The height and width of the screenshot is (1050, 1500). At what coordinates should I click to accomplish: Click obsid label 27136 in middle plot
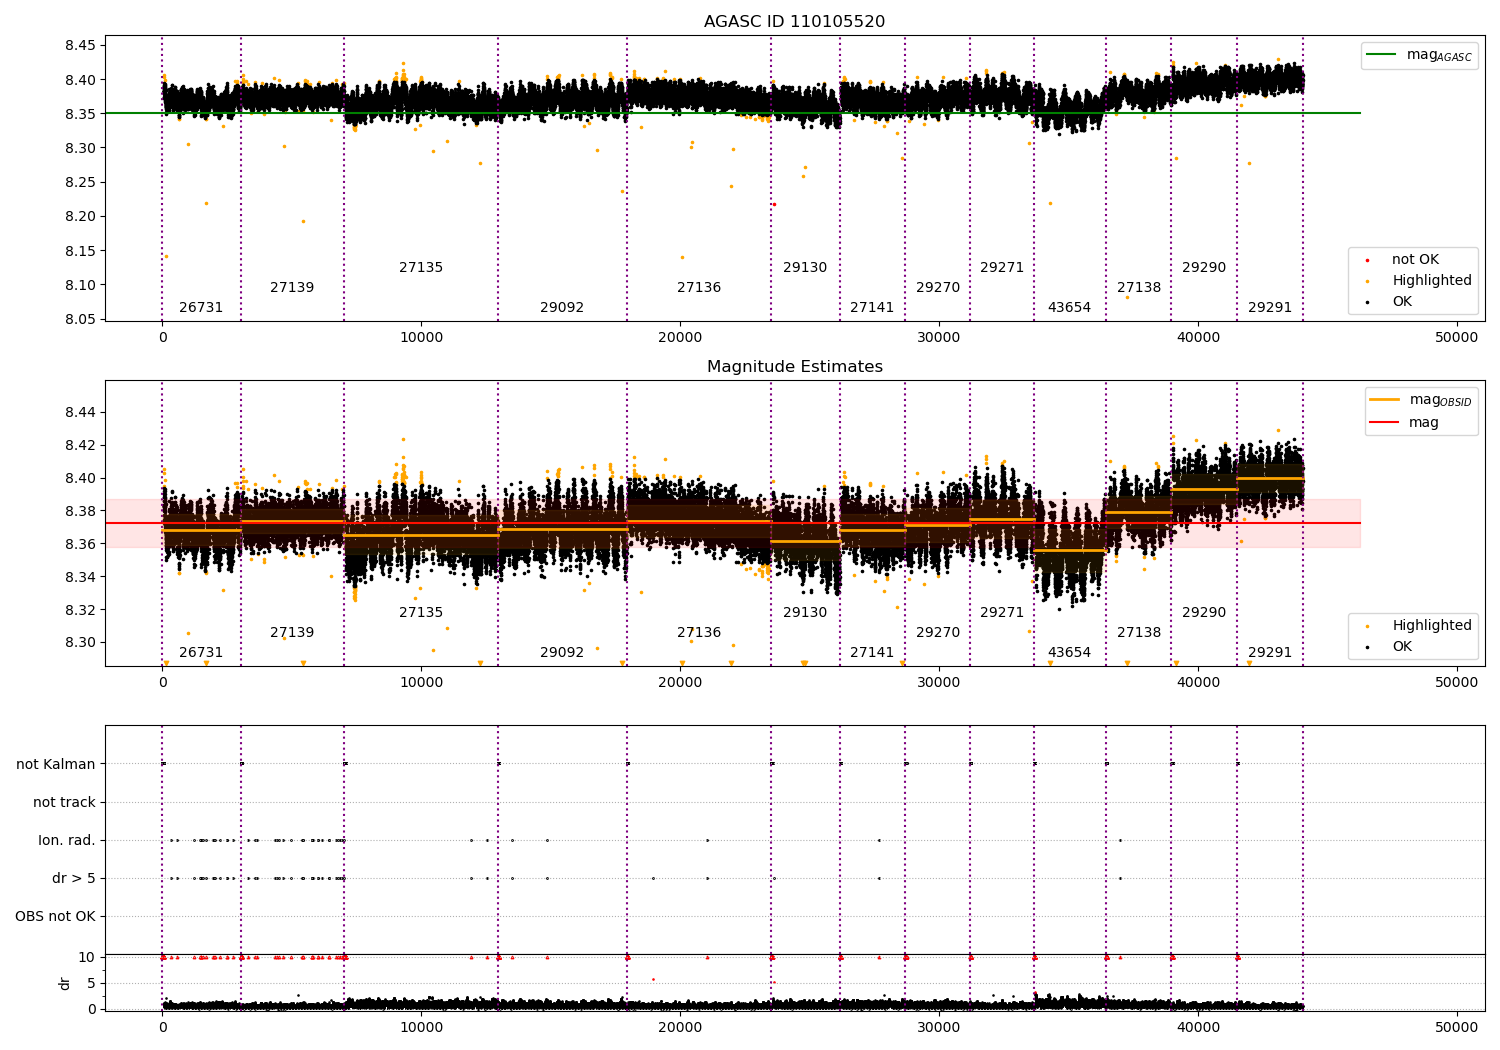pyautogui.click(x=699, y=633)
